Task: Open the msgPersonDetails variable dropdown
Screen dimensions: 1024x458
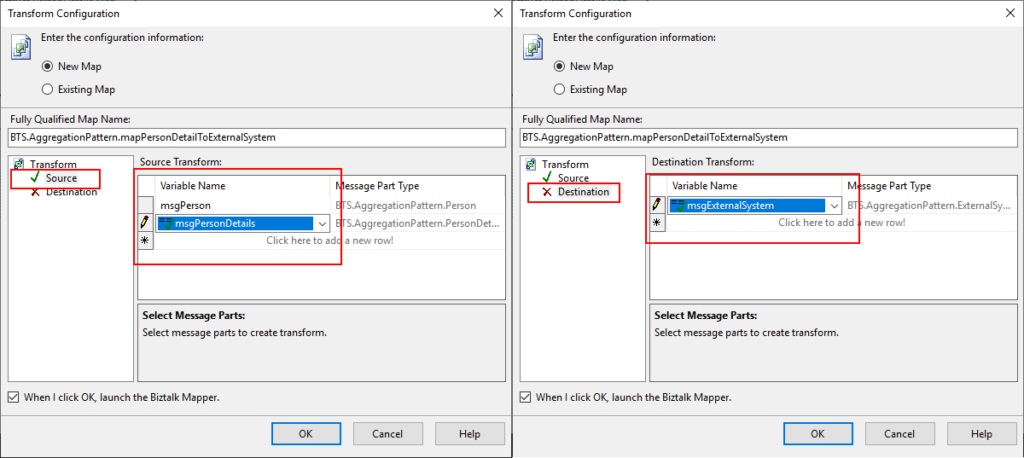Action: pyautogui.click(x=322, y=224)
